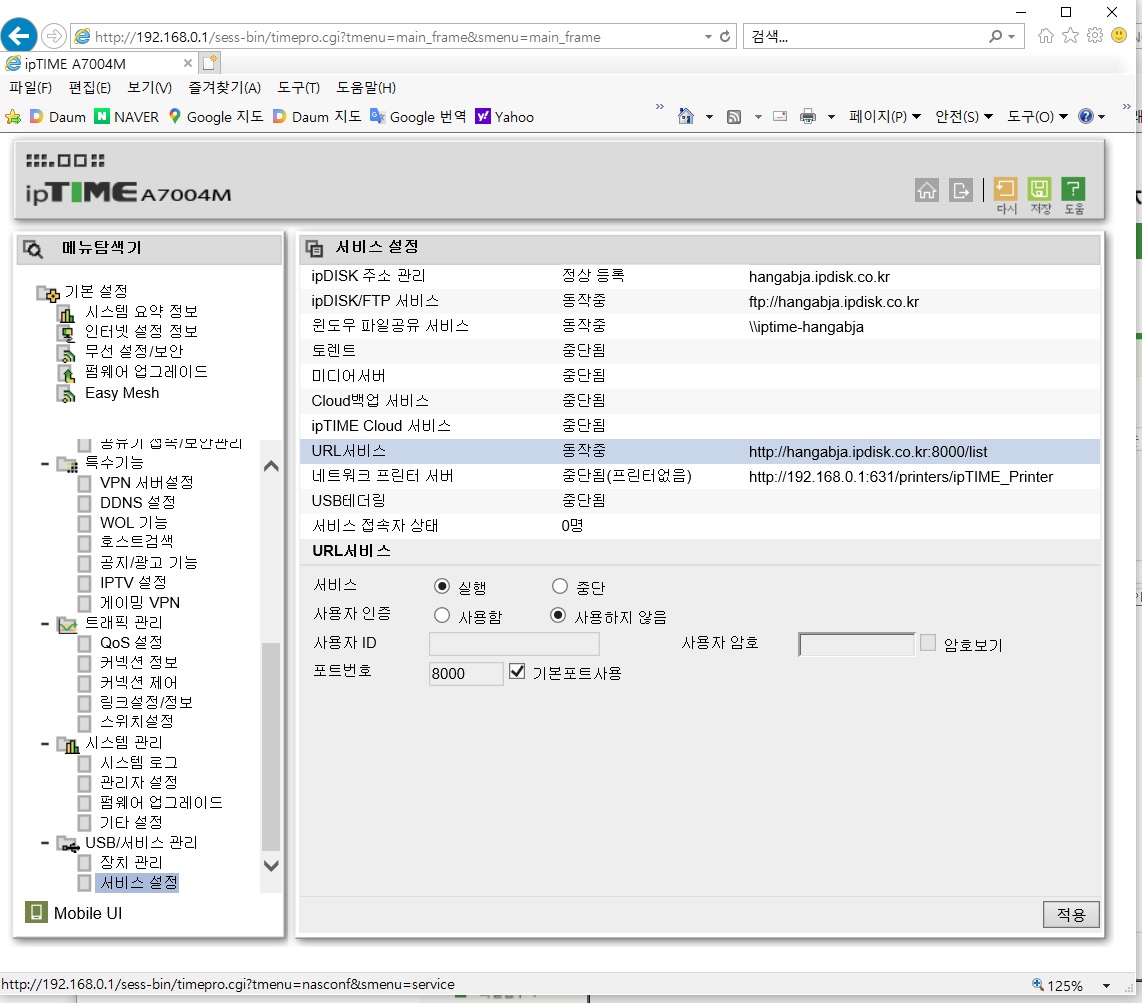The height and width of the screenshot is (1003, 1142).
Task: Select 사용함 for user authentication
Action: 441,615
